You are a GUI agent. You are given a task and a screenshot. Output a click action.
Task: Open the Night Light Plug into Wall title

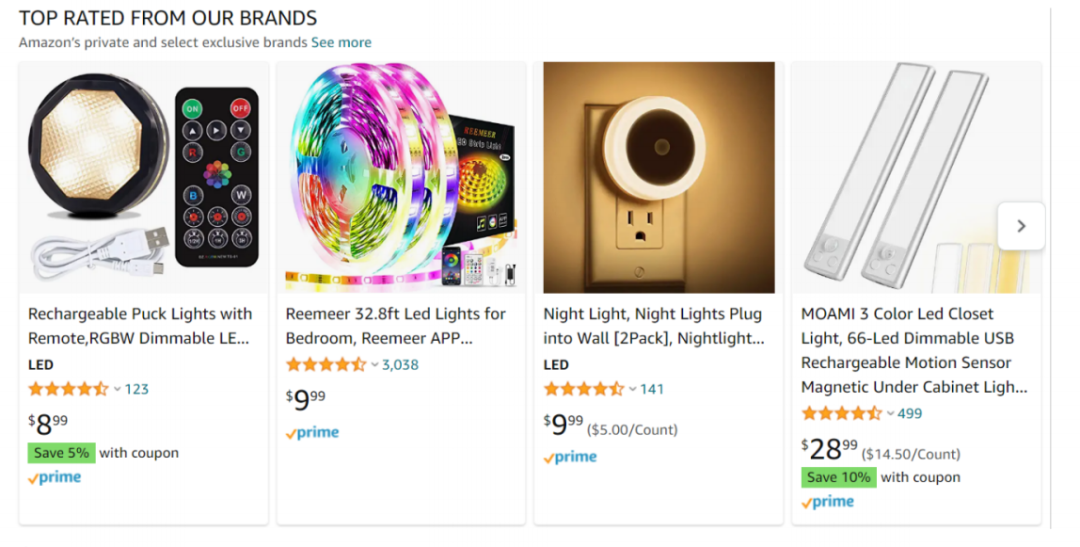click(x=653, y=326)
